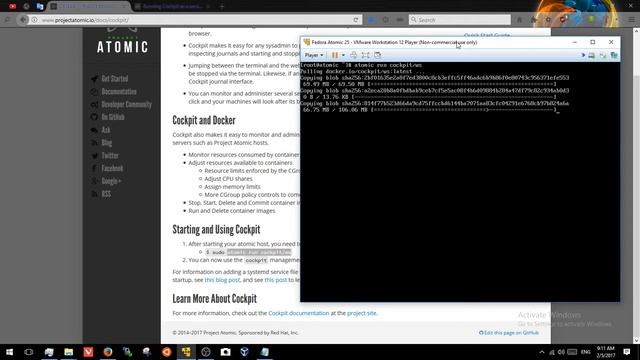Image resolution: width=640 pixels, height=360 pixels.
Task: Open the Firefox hamburger menu
Action: (x=631, y=20)
